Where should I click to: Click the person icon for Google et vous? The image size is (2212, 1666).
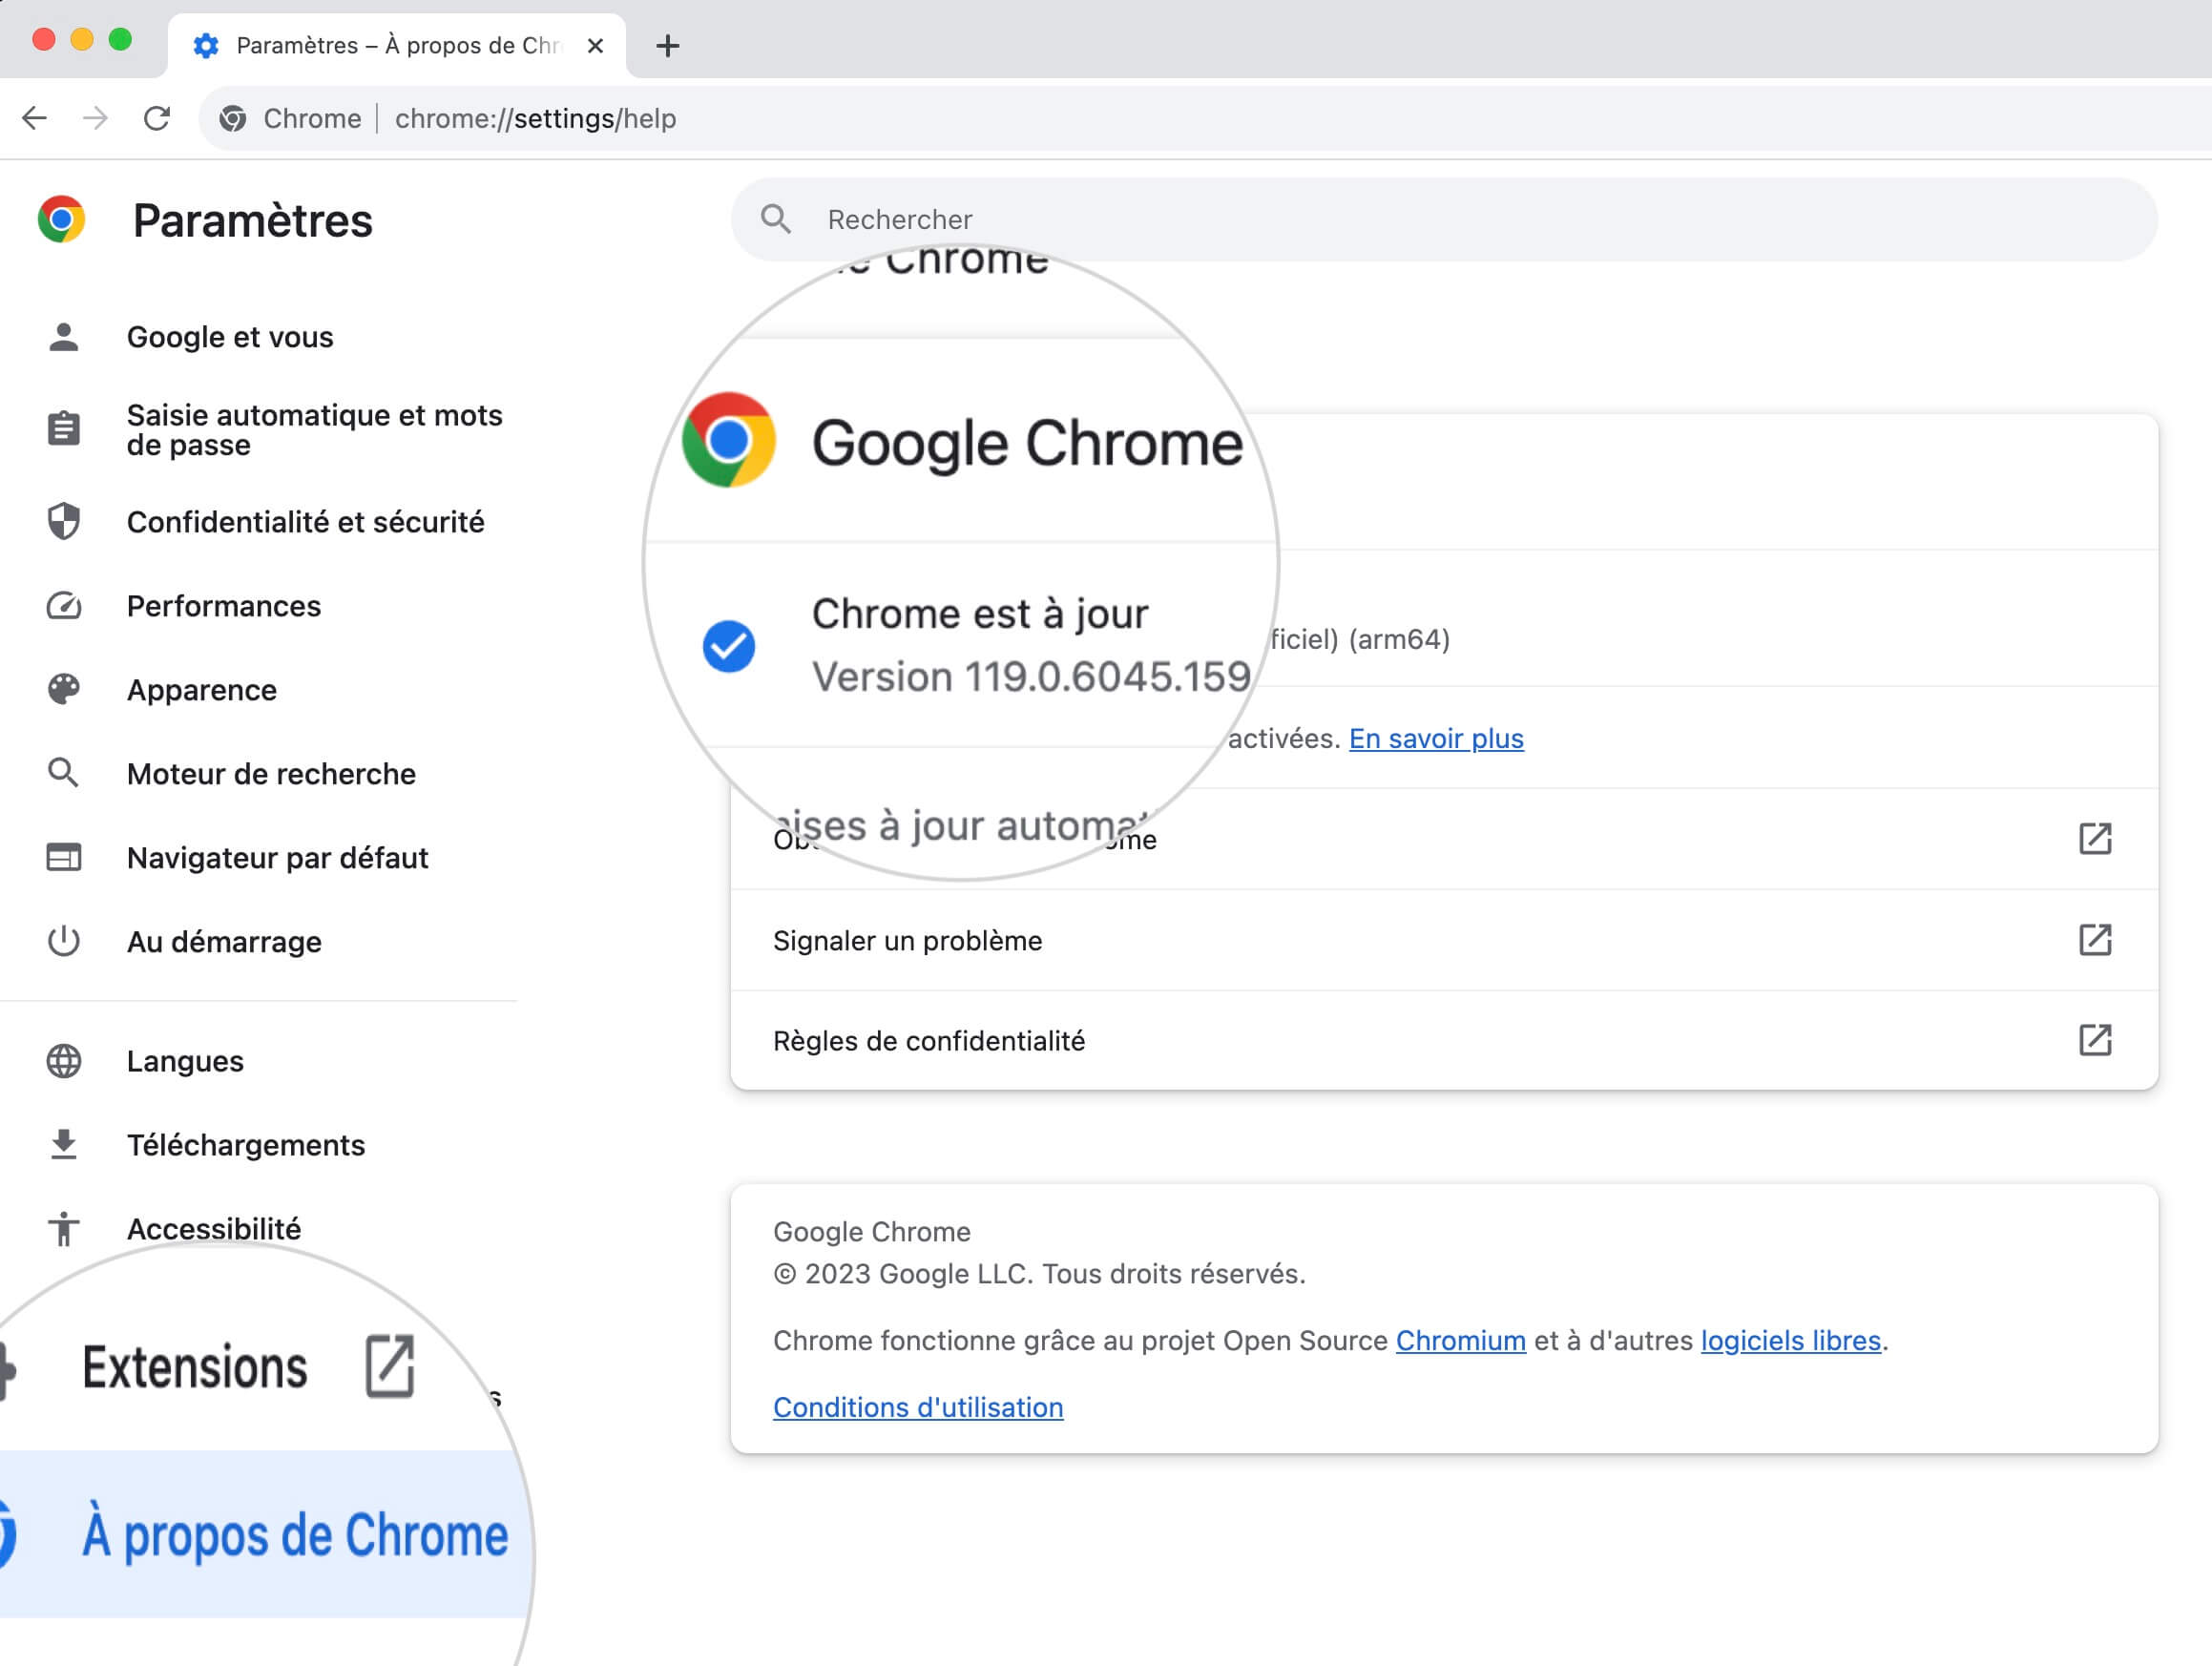(64, 337)
